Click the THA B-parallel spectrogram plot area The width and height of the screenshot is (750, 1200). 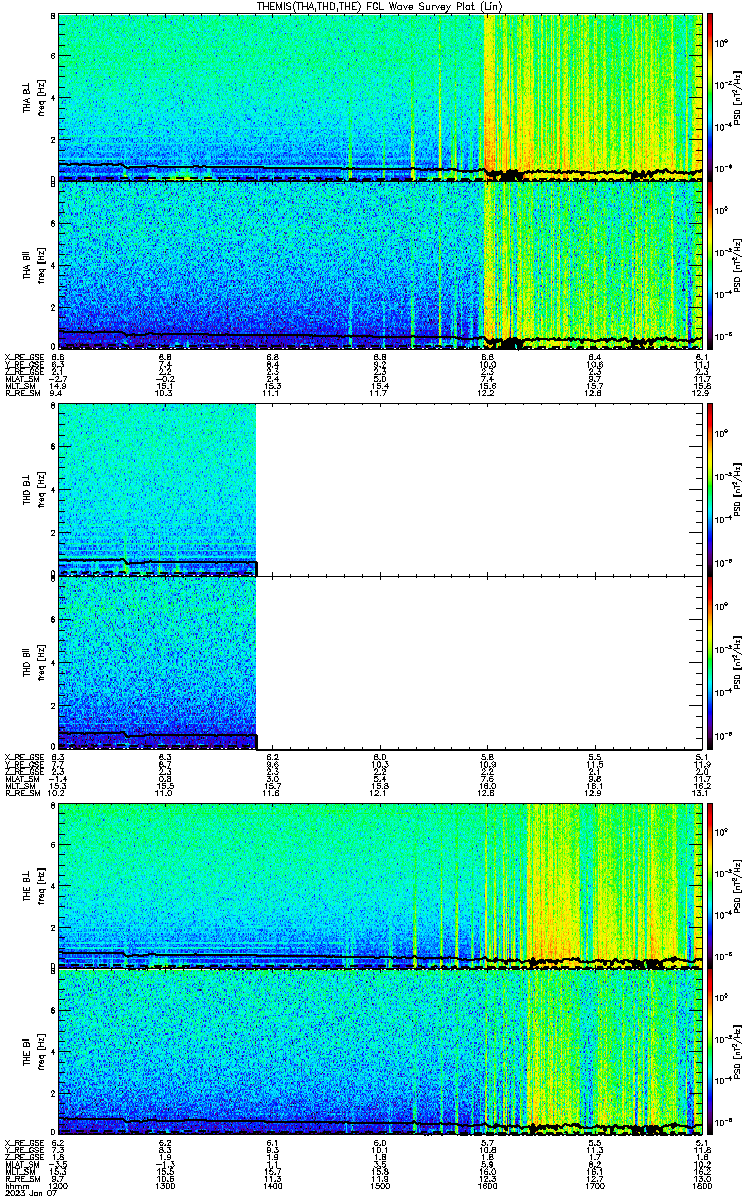[x=380, y=265]
